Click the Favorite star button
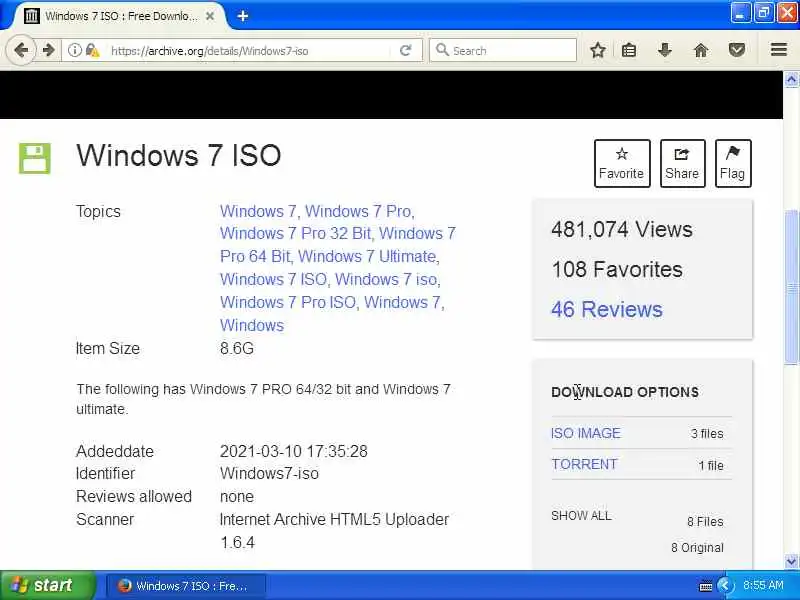Screen dimensions: 800x600 click(622, 163)
